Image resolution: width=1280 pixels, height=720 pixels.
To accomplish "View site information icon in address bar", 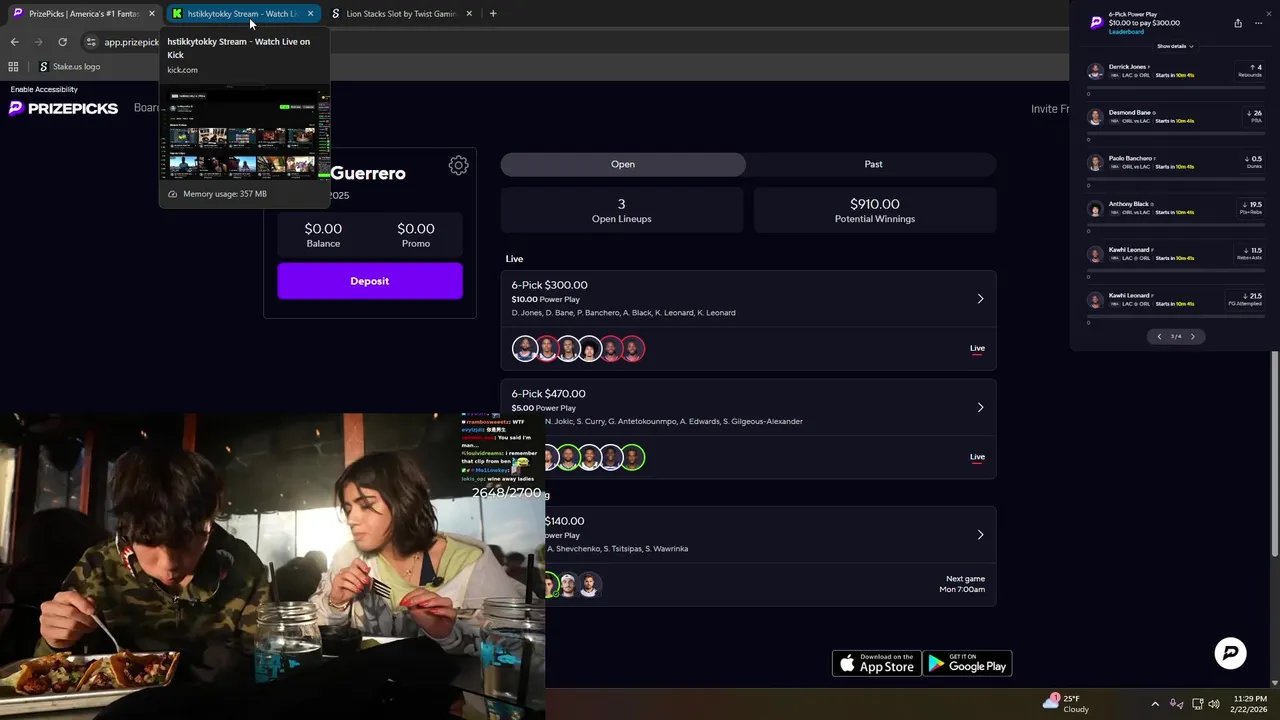I will 91,42.
